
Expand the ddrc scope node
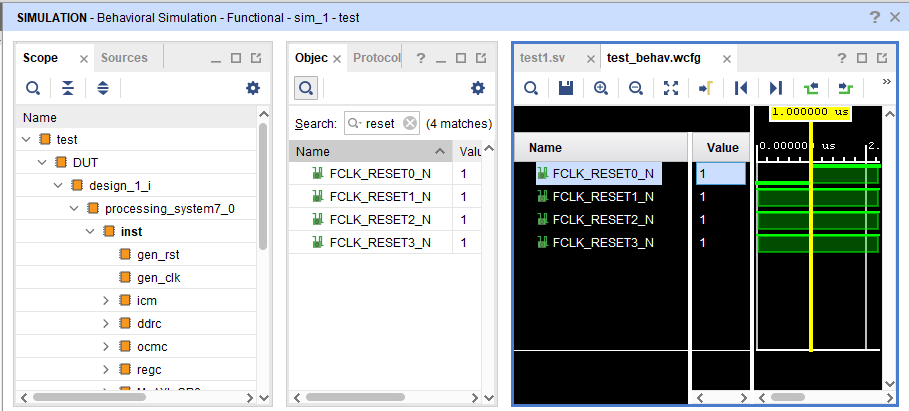pyautogui.click(x=106, y=324)
